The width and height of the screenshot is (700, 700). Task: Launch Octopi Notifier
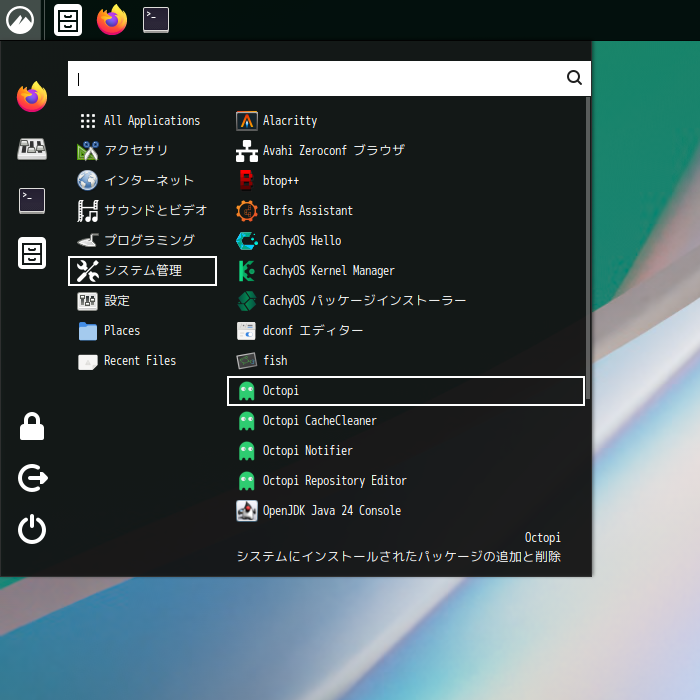pyautogui.click(x=406, y=450)
